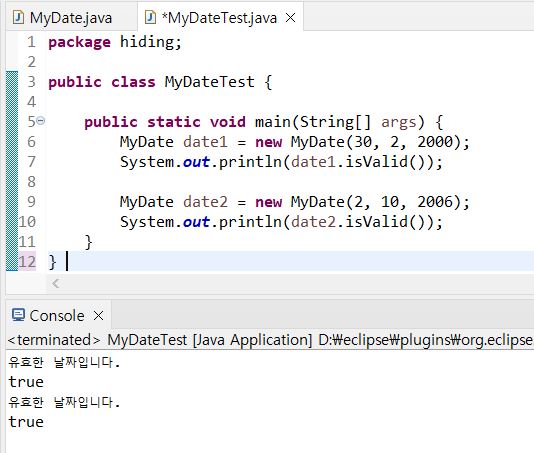This screenshot has width=534, height=453.
Task: Click line number 9 in the gutter
Action: pos(31,202)
